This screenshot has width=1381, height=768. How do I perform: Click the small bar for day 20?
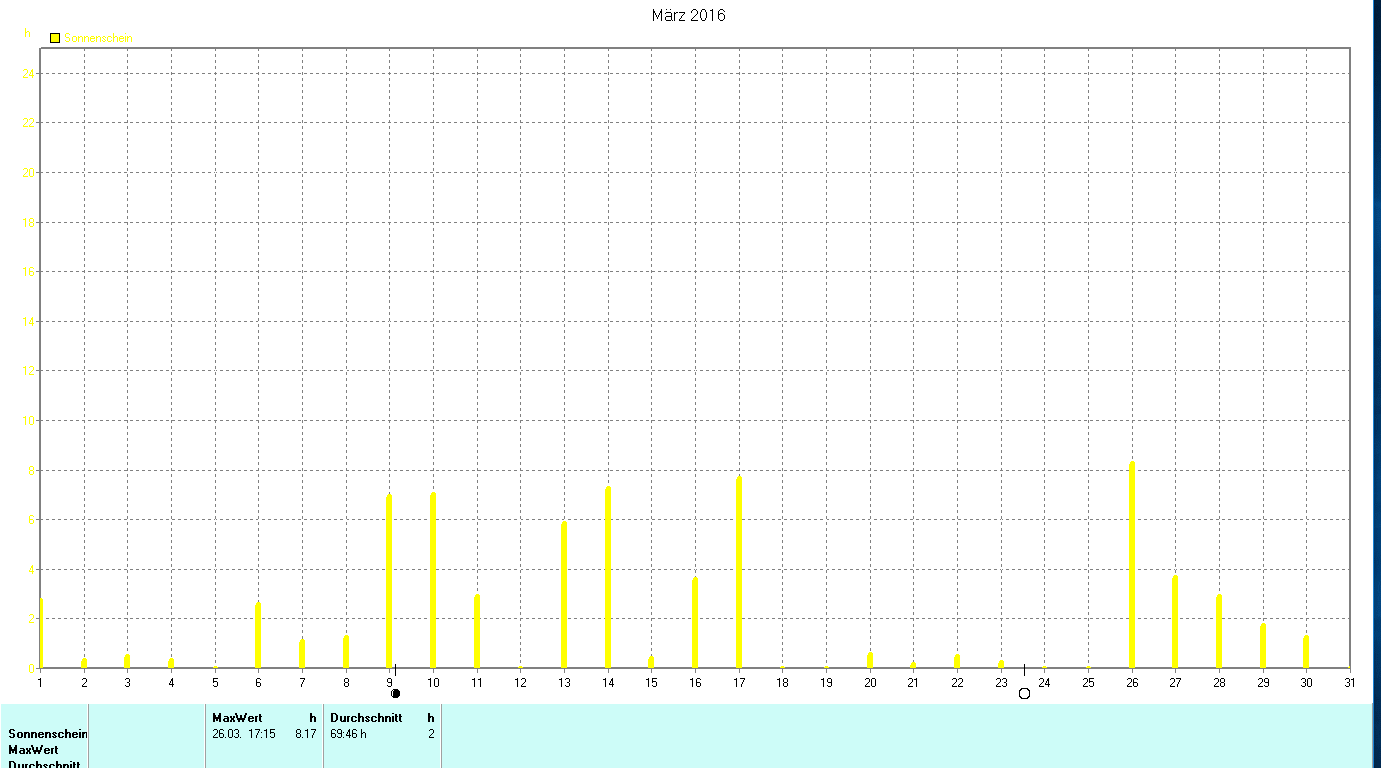click(x=870, y=660)
